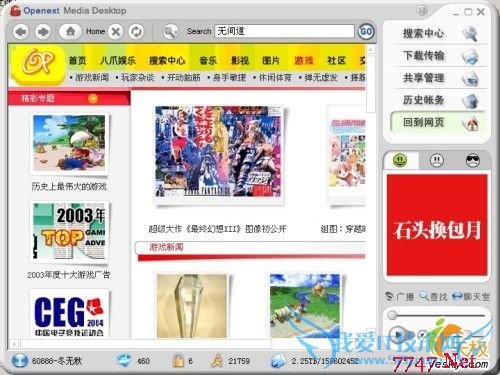The height and width of the screenshot is (375, 500).
Task: Click the 游戏新闻 section header
Action: coord(166,247)
